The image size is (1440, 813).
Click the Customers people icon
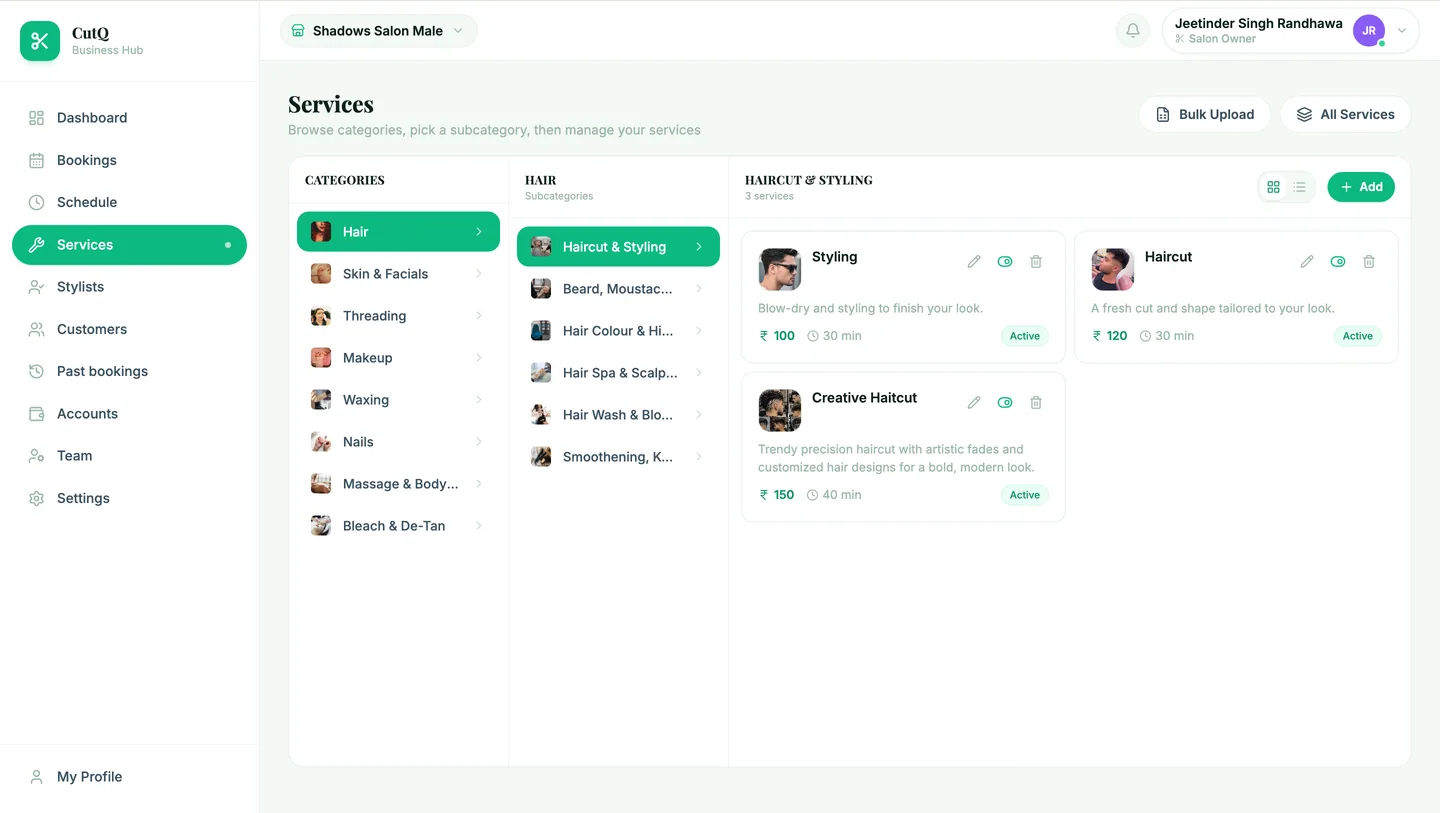click(37, 329)
